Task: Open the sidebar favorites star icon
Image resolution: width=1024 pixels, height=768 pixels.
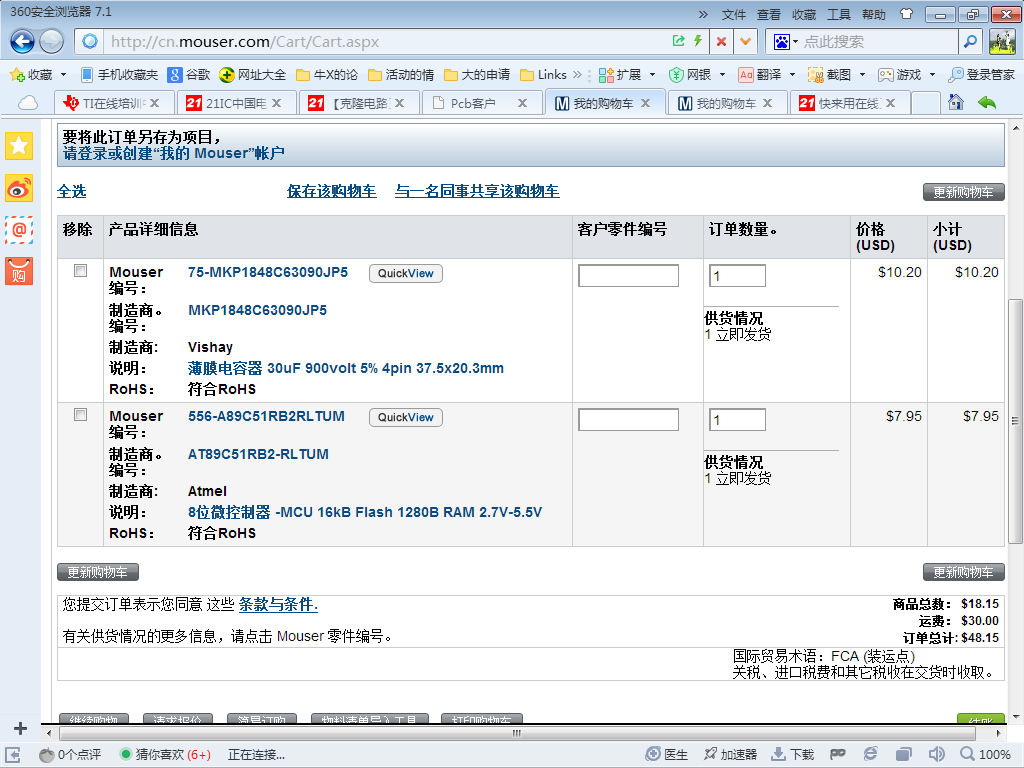Action: [19, 146]
